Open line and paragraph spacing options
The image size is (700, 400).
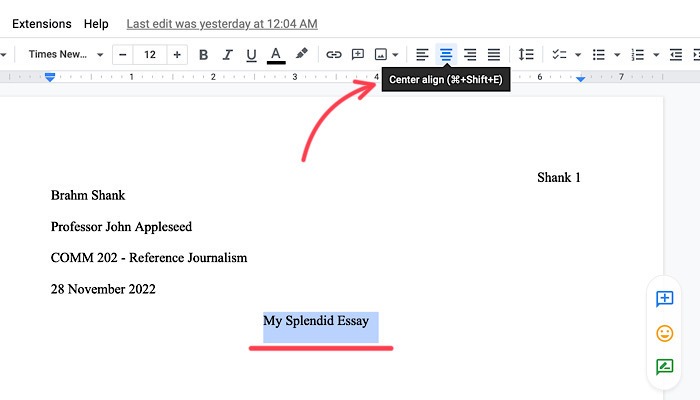tap(526, 54)
